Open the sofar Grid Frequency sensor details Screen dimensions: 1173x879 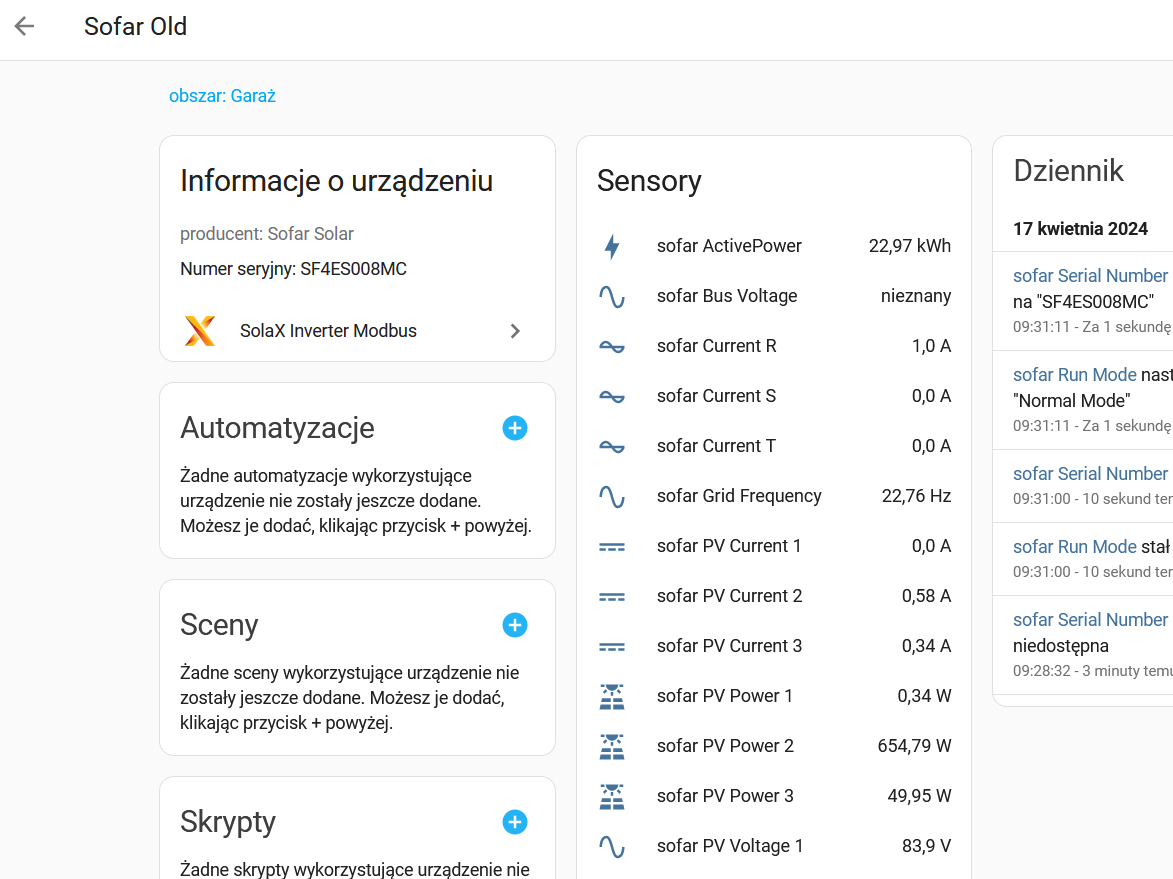(774, 496)
